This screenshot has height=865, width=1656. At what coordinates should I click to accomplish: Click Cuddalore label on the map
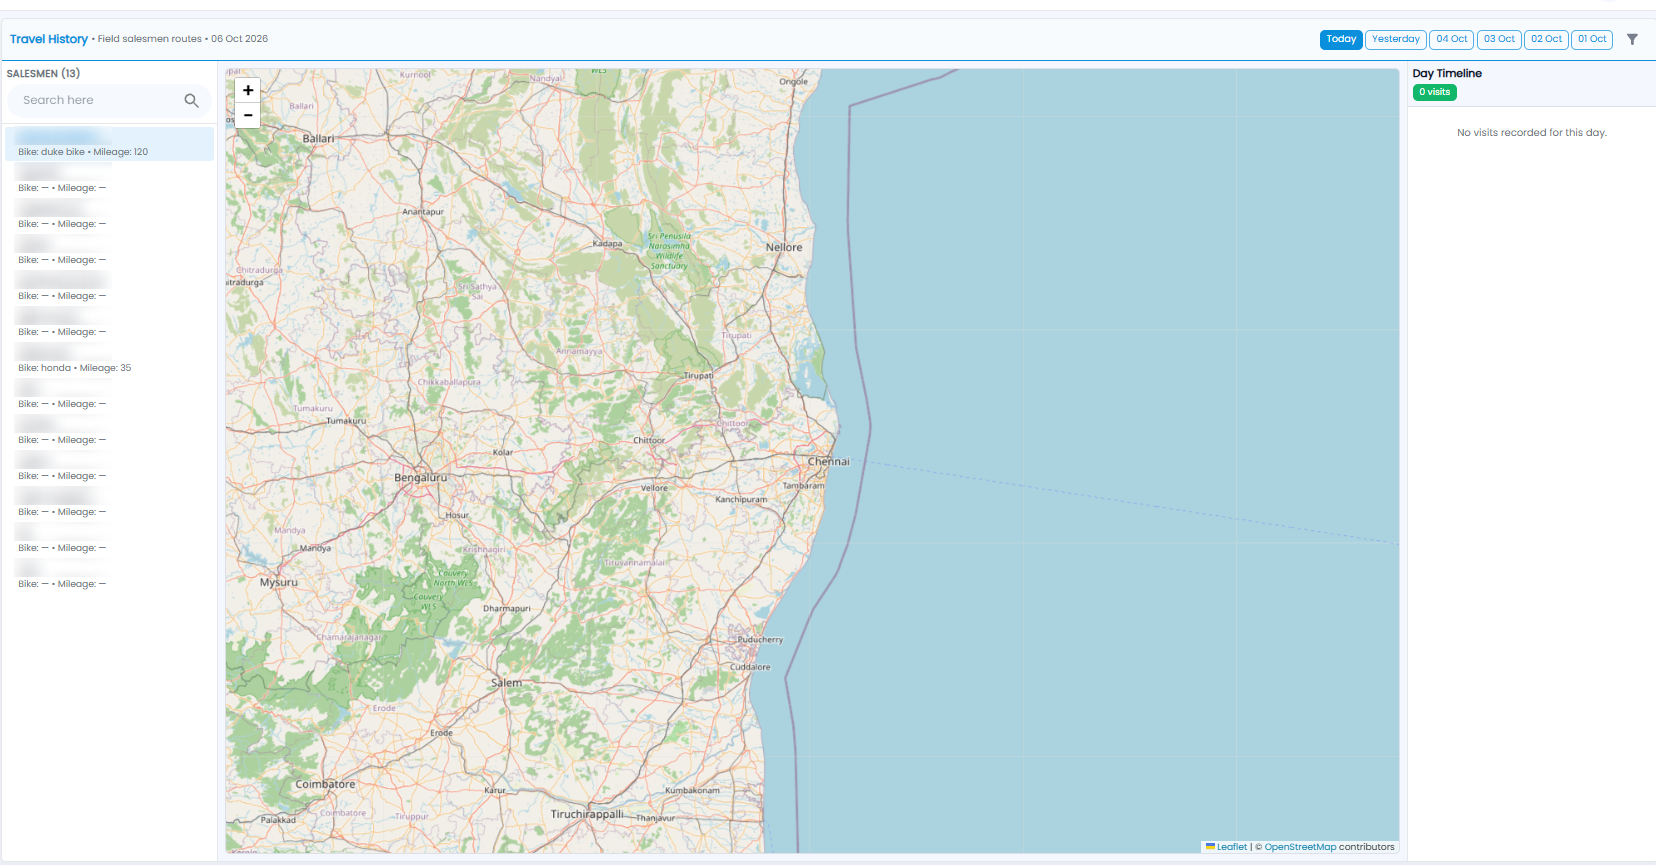click(750, 667)
